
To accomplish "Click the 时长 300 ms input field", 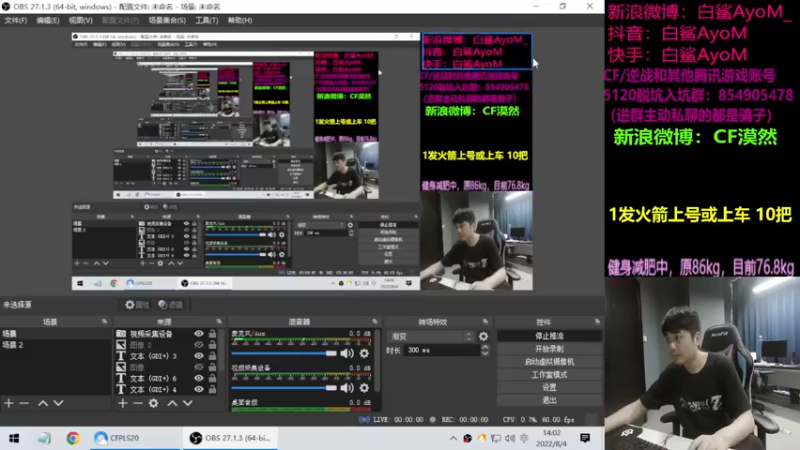I will pyautogui.click(x=442, y=350).
